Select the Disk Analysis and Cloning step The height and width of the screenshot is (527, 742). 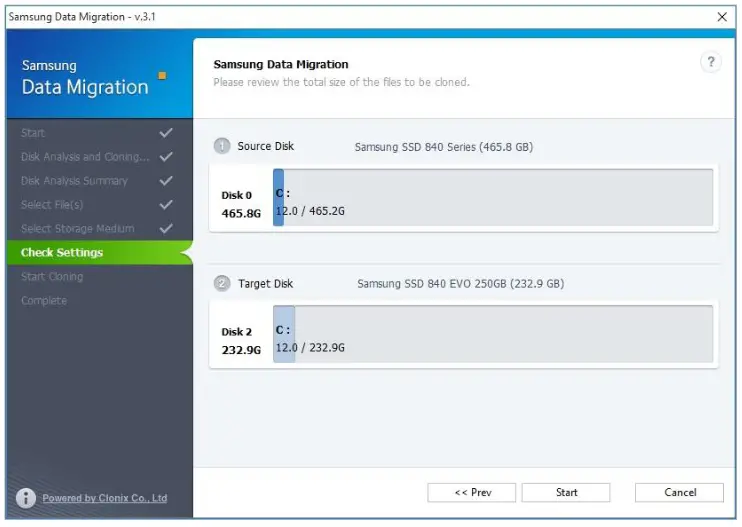point(99,157)
